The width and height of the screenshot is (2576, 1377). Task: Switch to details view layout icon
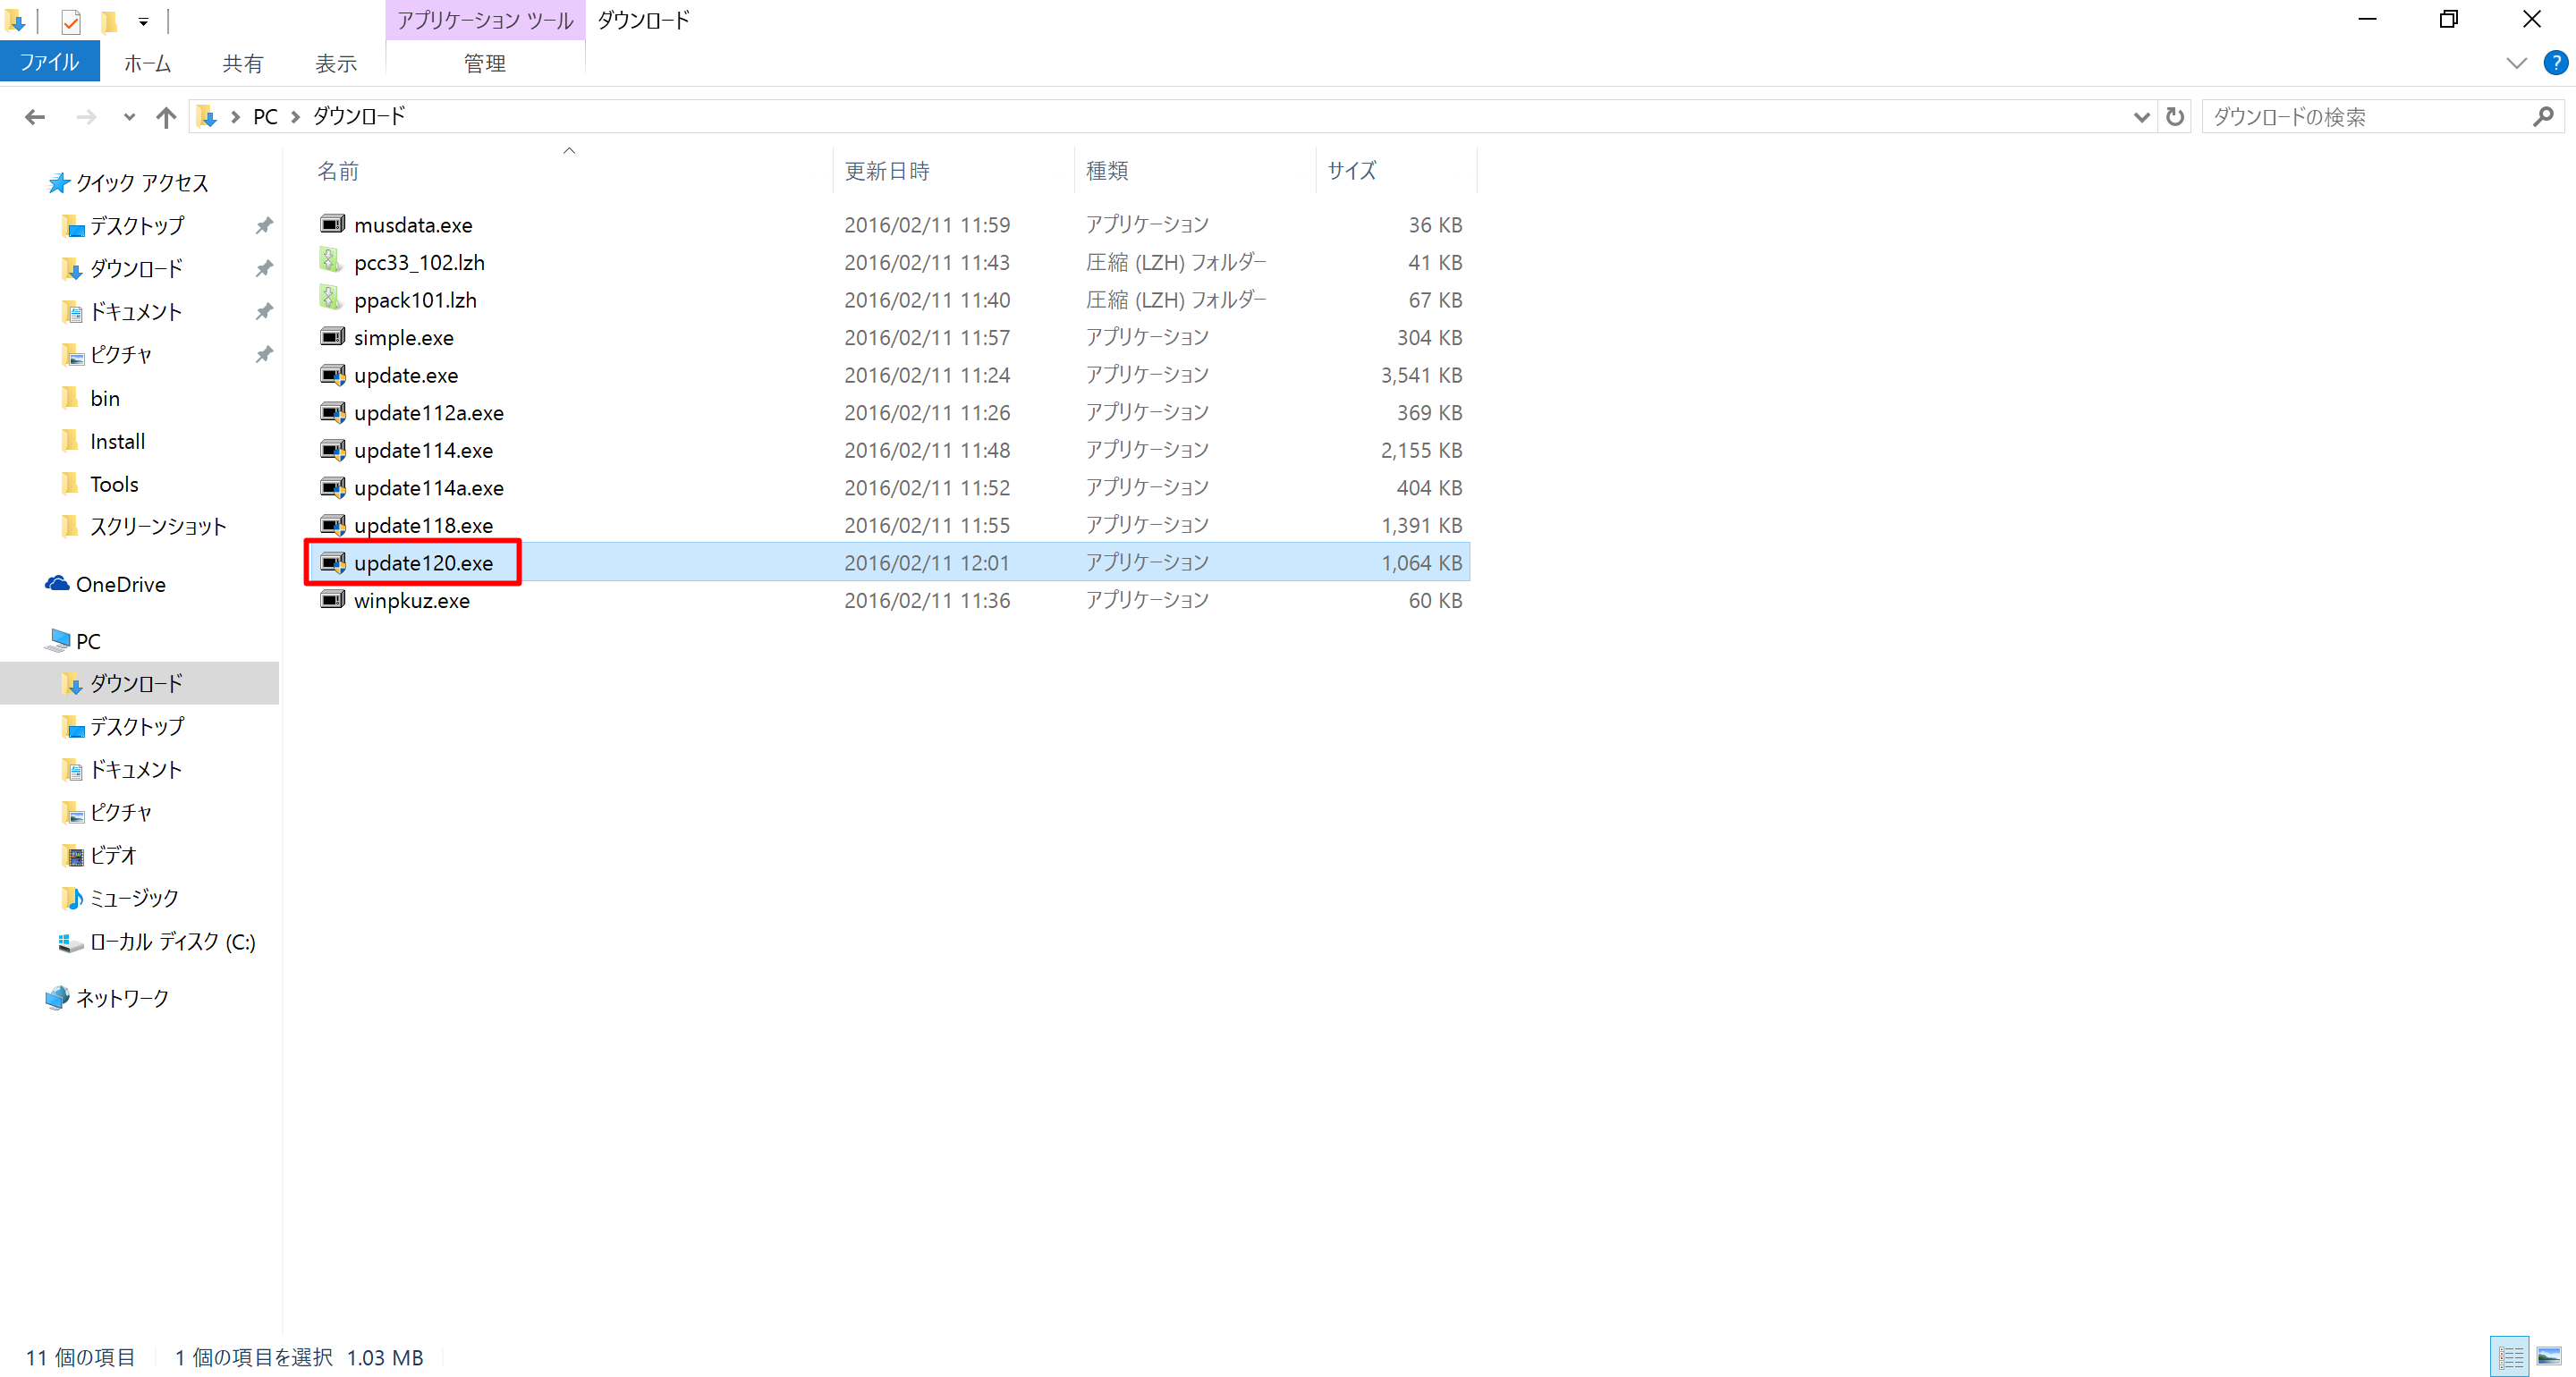[2510, 1356]
